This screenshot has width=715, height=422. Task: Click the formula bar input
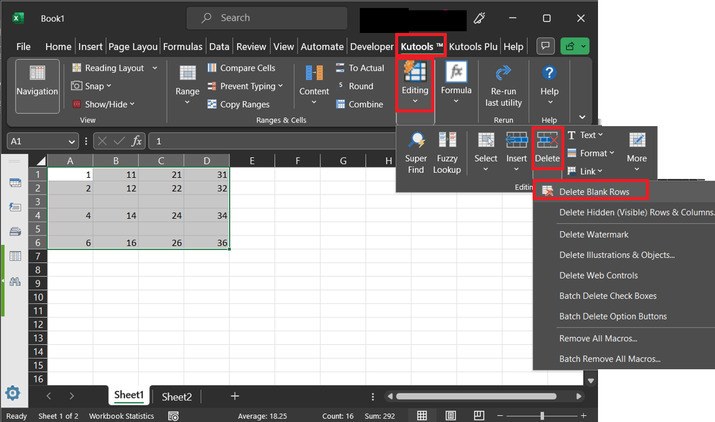click(272, 141)
